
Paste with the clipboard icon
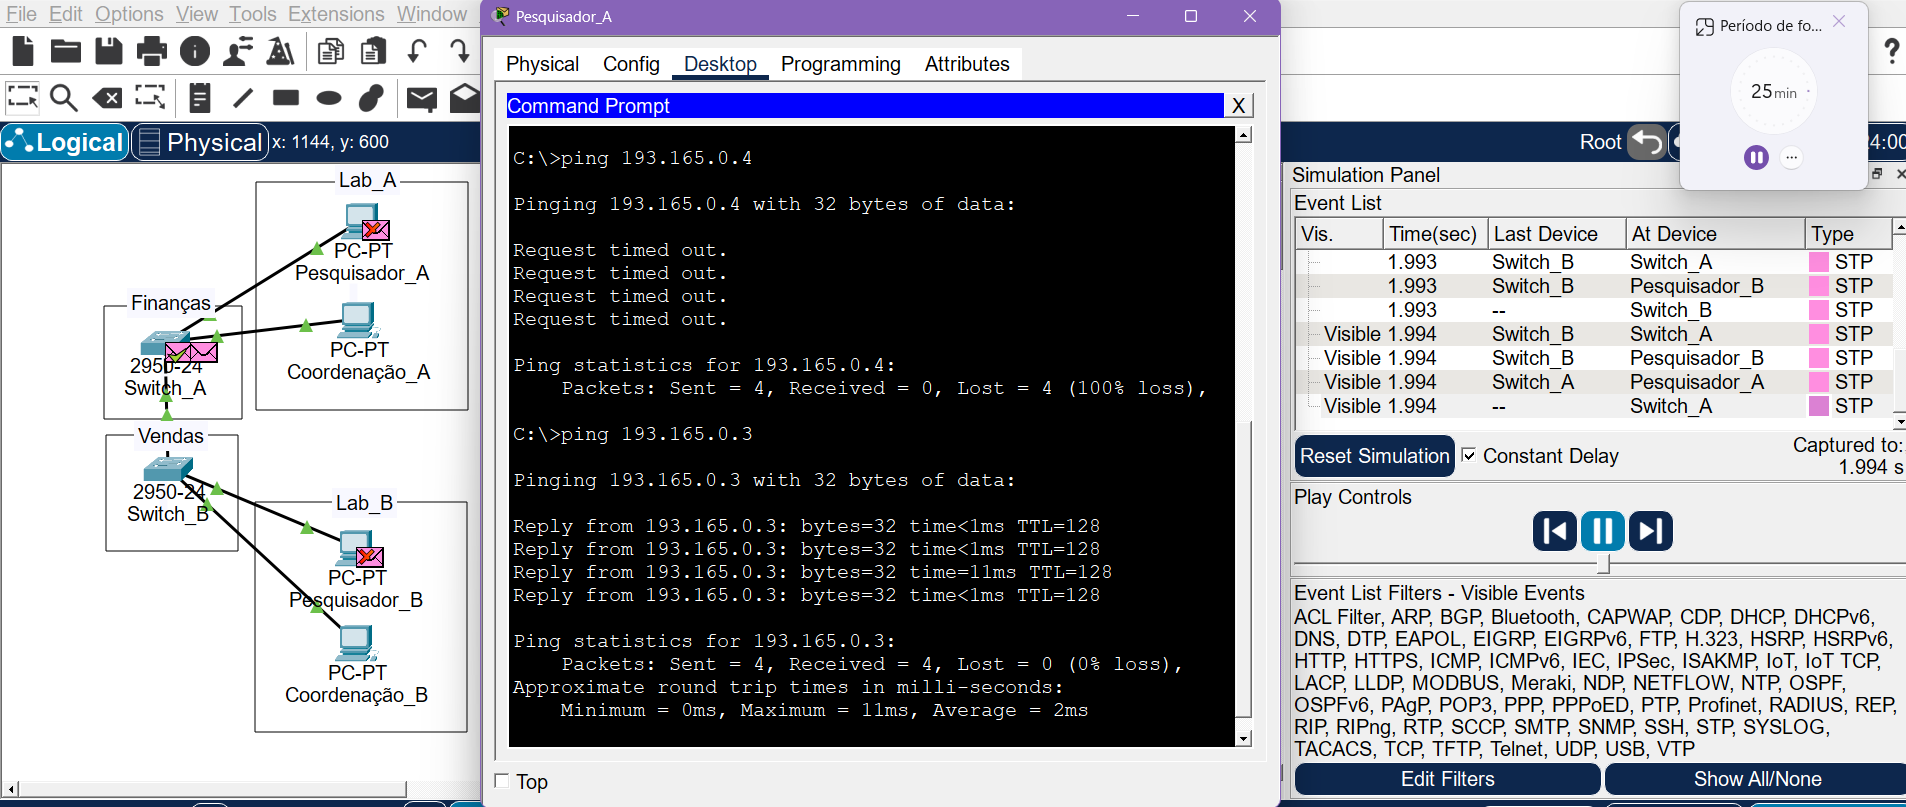click(374, 50)
